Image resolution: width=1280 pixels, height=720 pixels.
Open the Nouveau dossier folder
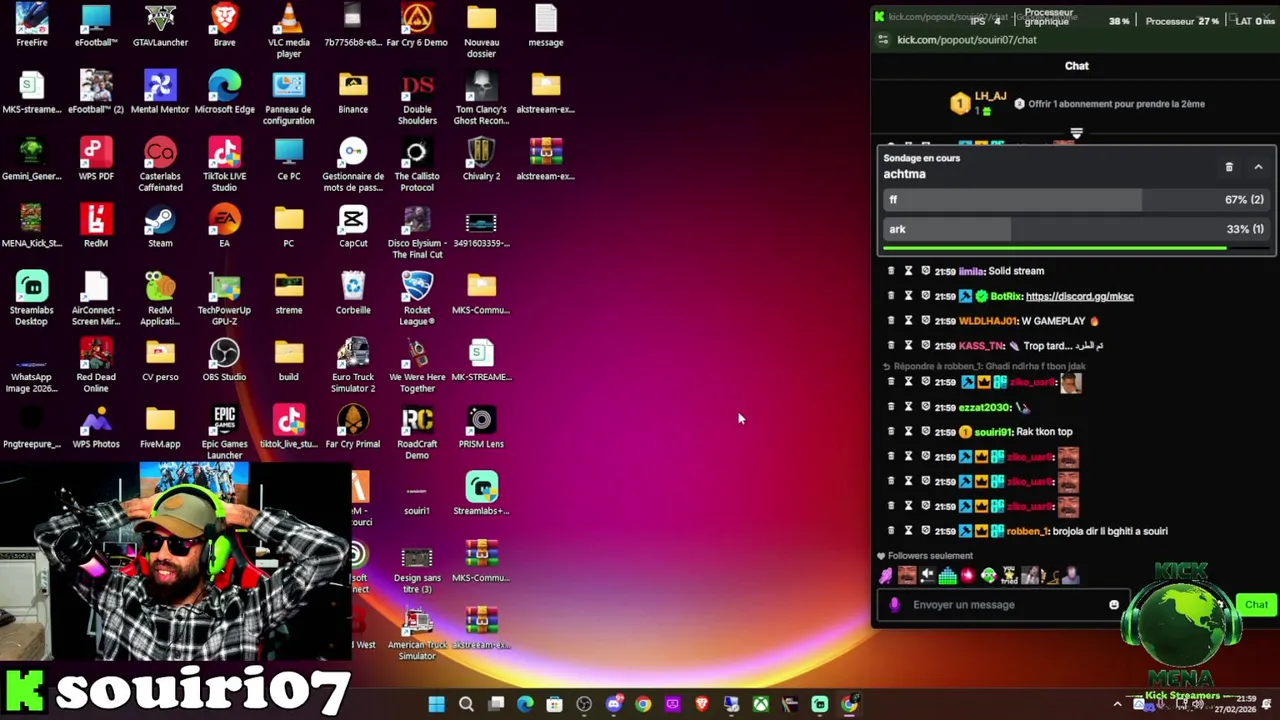coord(481,31)
